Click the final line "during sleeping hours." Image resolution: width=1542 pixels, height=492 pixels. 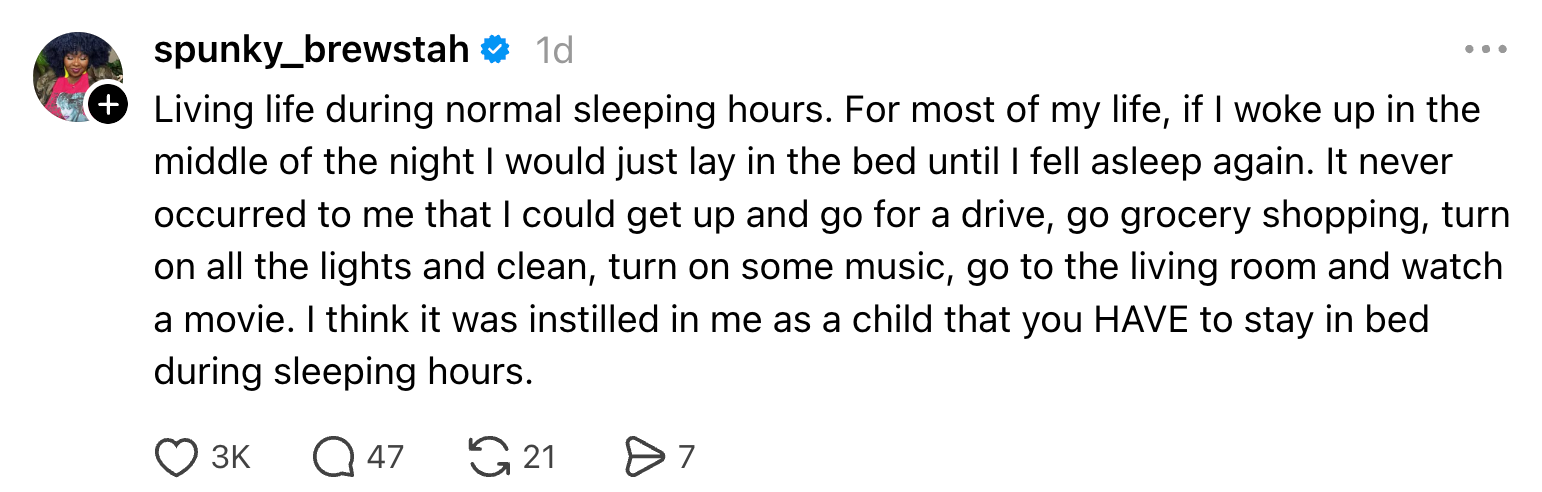coord(340,371)
